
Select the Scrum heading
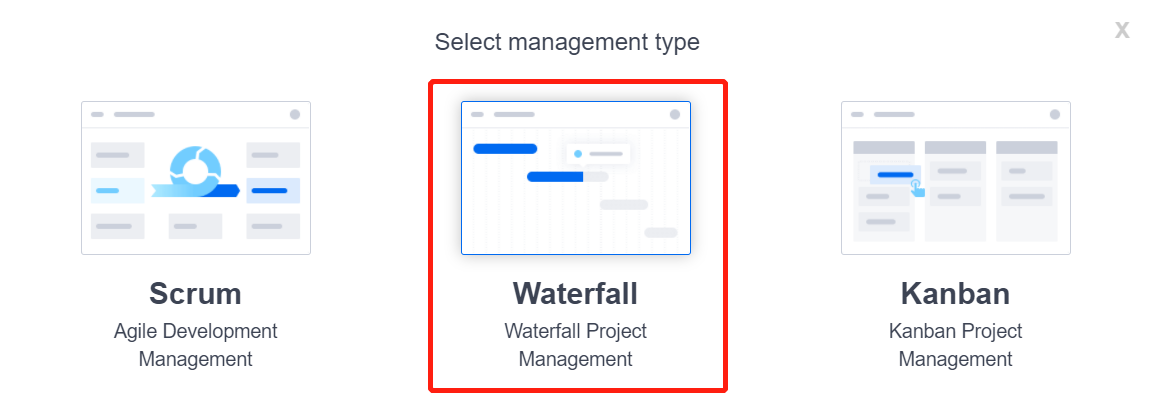[x=195, y=293]
